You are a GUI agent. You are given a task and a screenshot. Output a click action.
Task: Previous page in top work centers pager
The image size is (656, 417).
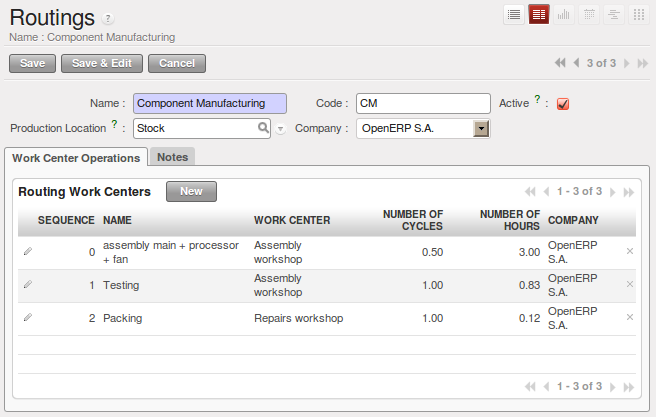546,192
